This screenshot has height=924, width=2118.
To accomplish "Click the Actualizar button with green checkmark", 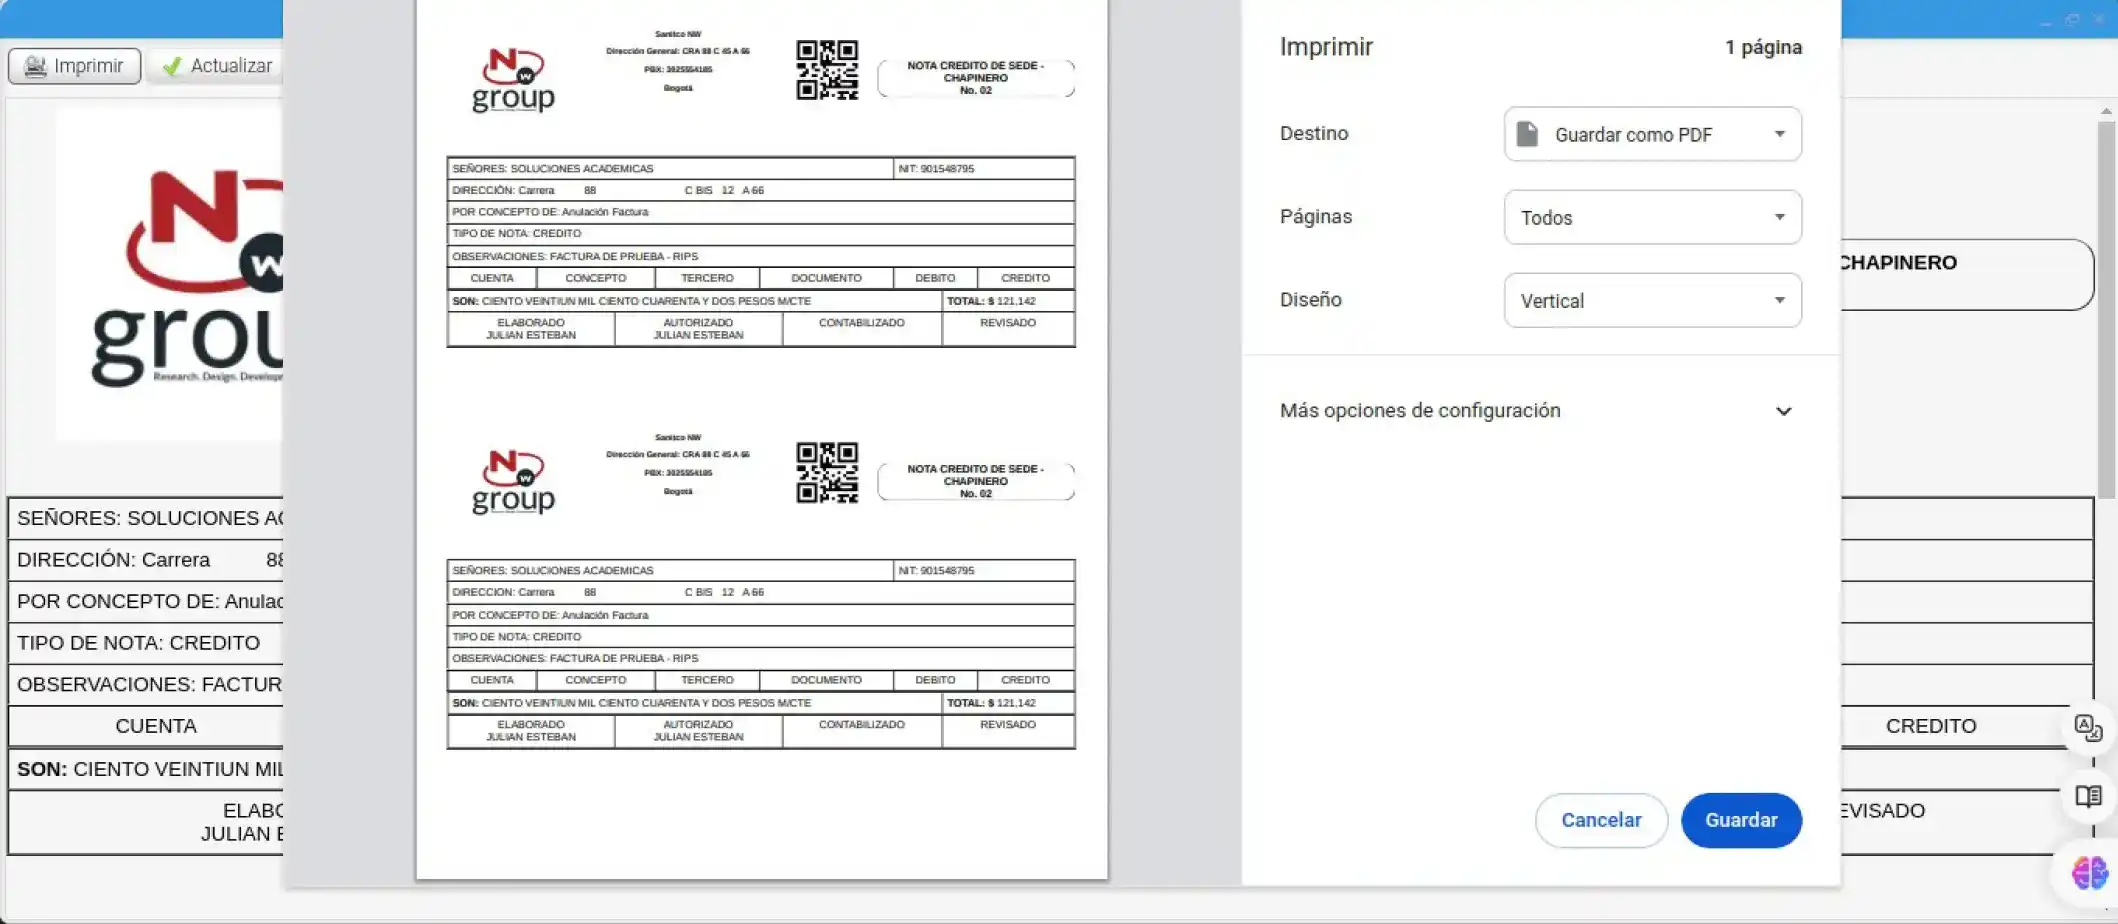I will pyautogui.click(x=216, y=66).
